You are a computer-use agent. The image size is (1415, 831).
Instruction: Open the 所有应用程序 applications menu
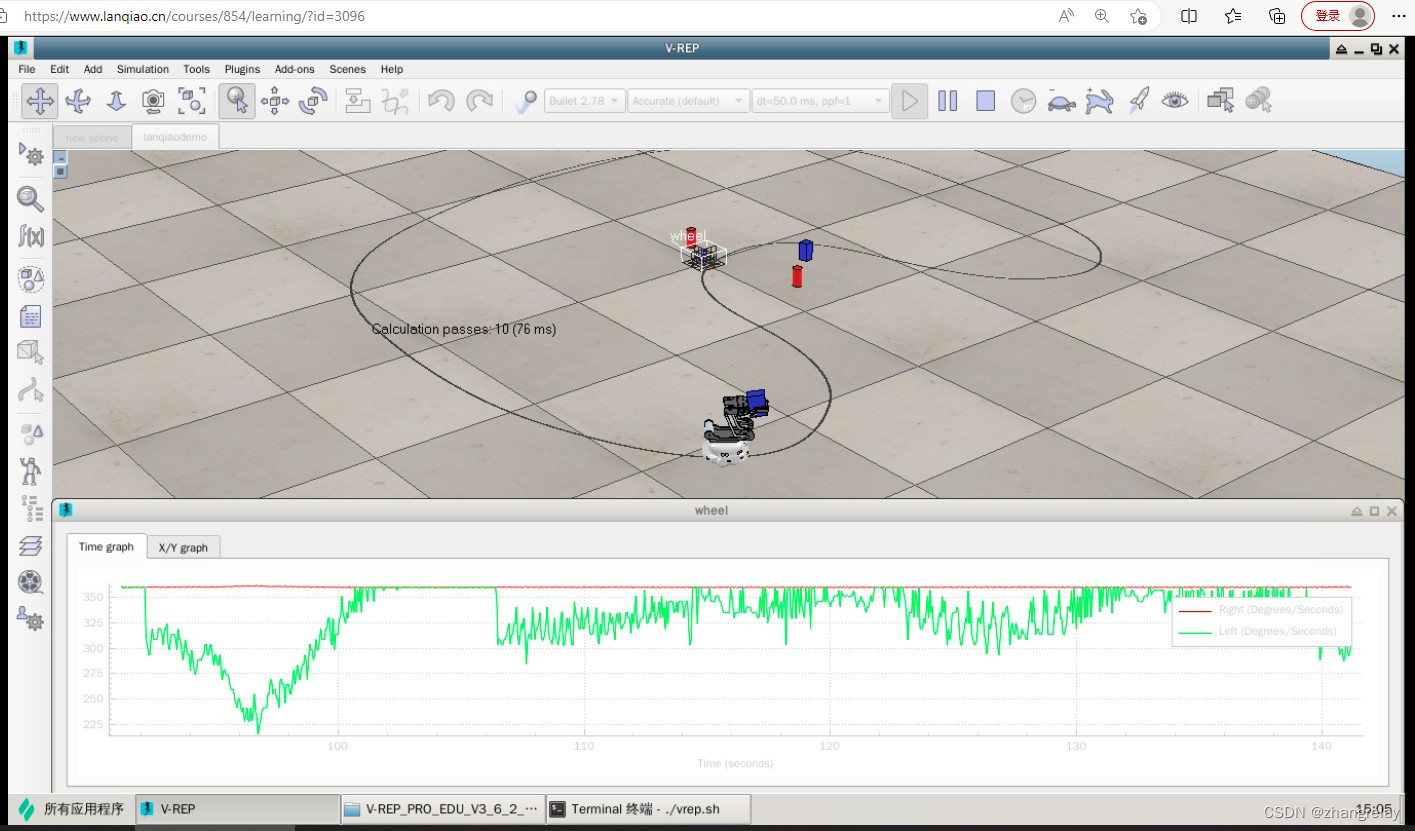pos(72,809)
